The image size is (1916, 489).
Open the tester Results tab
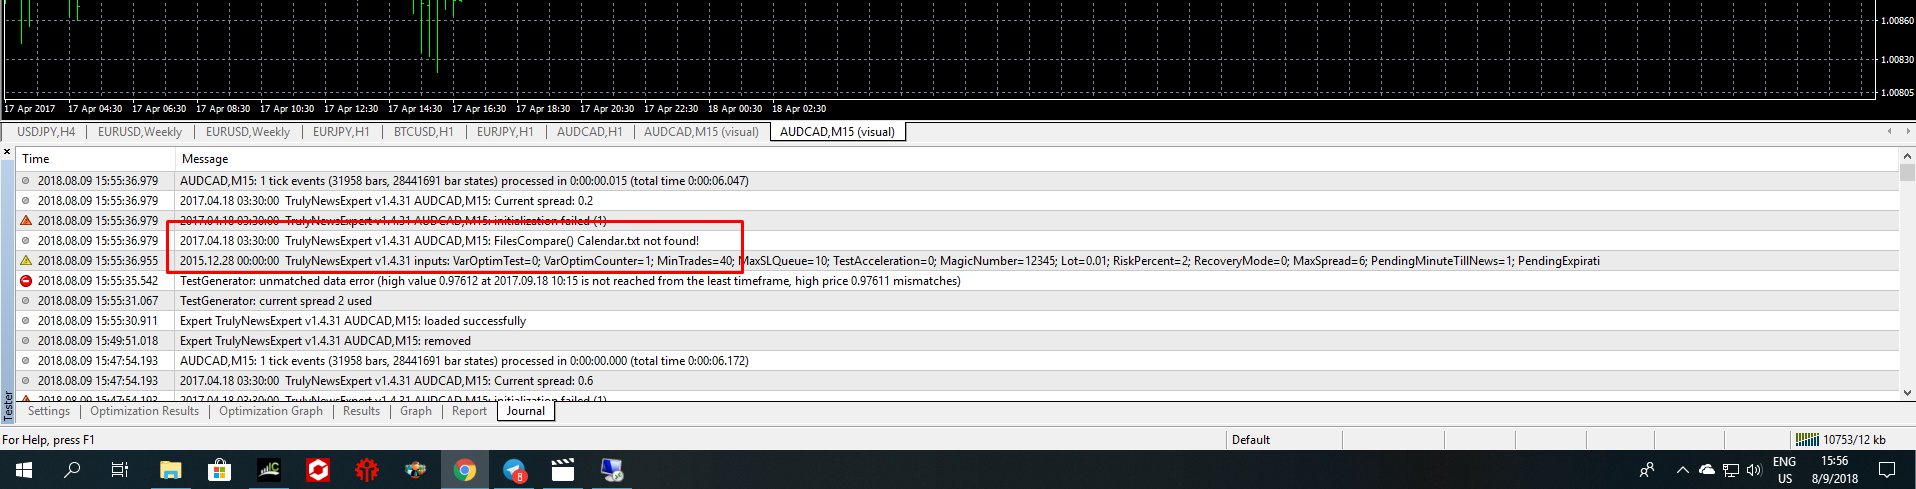(361, 411)
